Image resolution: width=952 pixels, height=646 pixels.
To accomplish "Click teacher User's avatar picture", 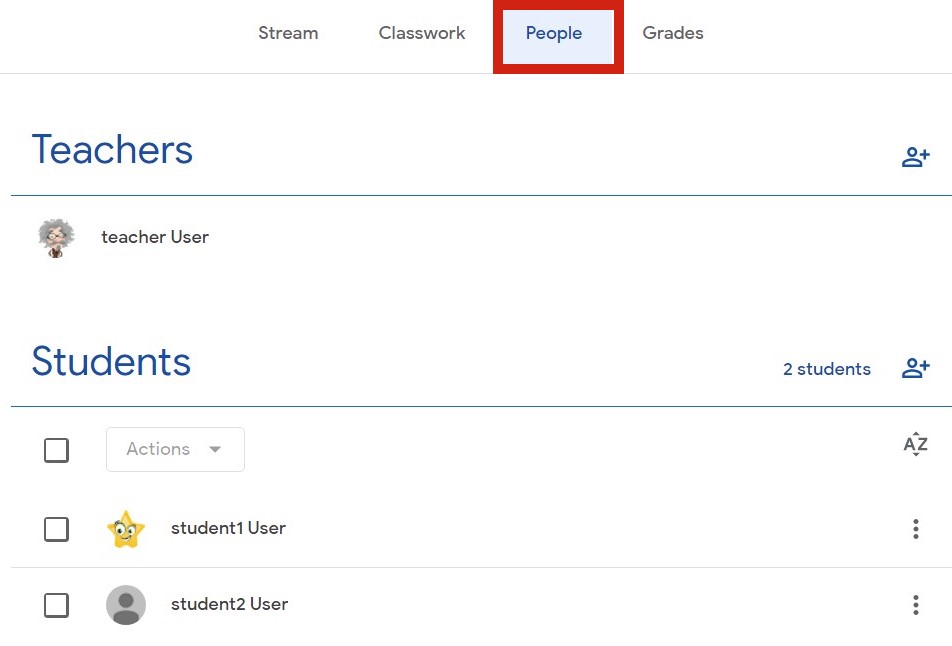I will pos(56,238).
